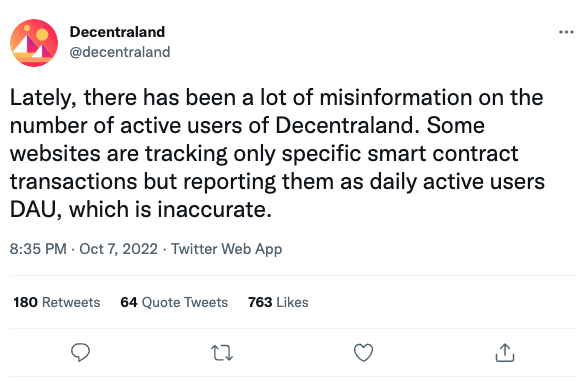The height and width of the screenshot is (381, 582).
Task: Click the reply speech bubble icon
Action: click(x=80, y=352)
